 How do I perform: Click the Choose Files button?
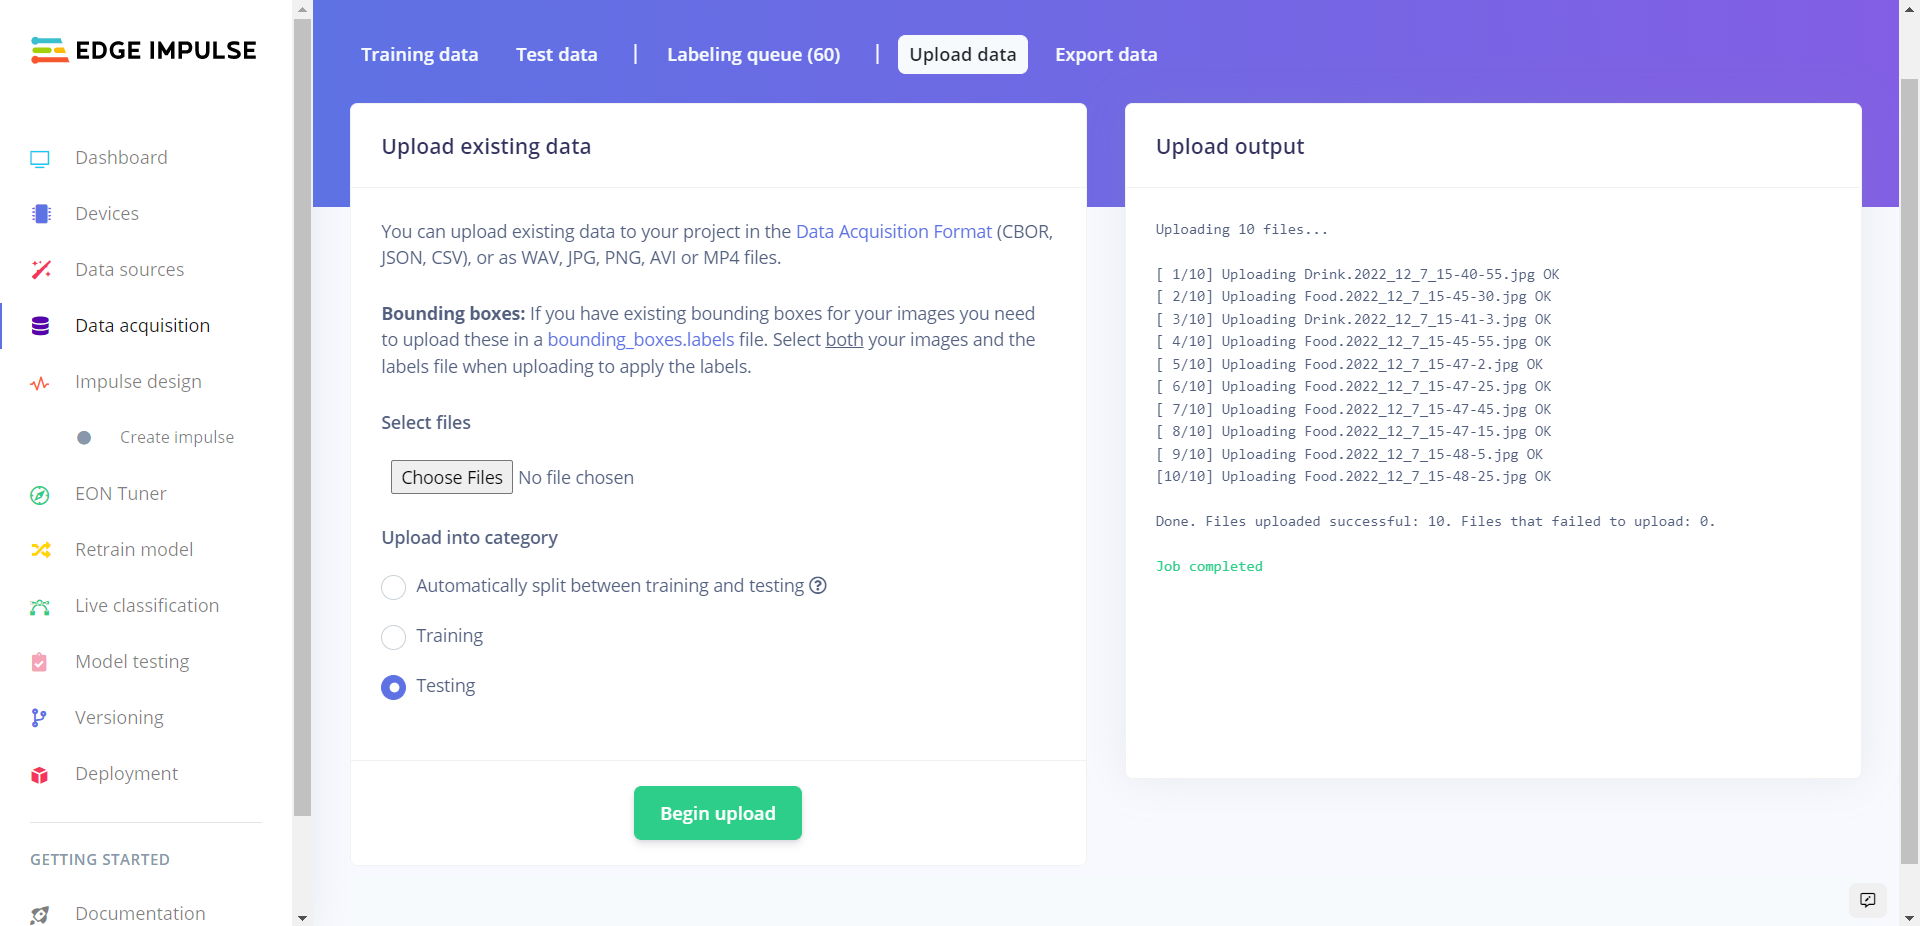pos(452,478)
